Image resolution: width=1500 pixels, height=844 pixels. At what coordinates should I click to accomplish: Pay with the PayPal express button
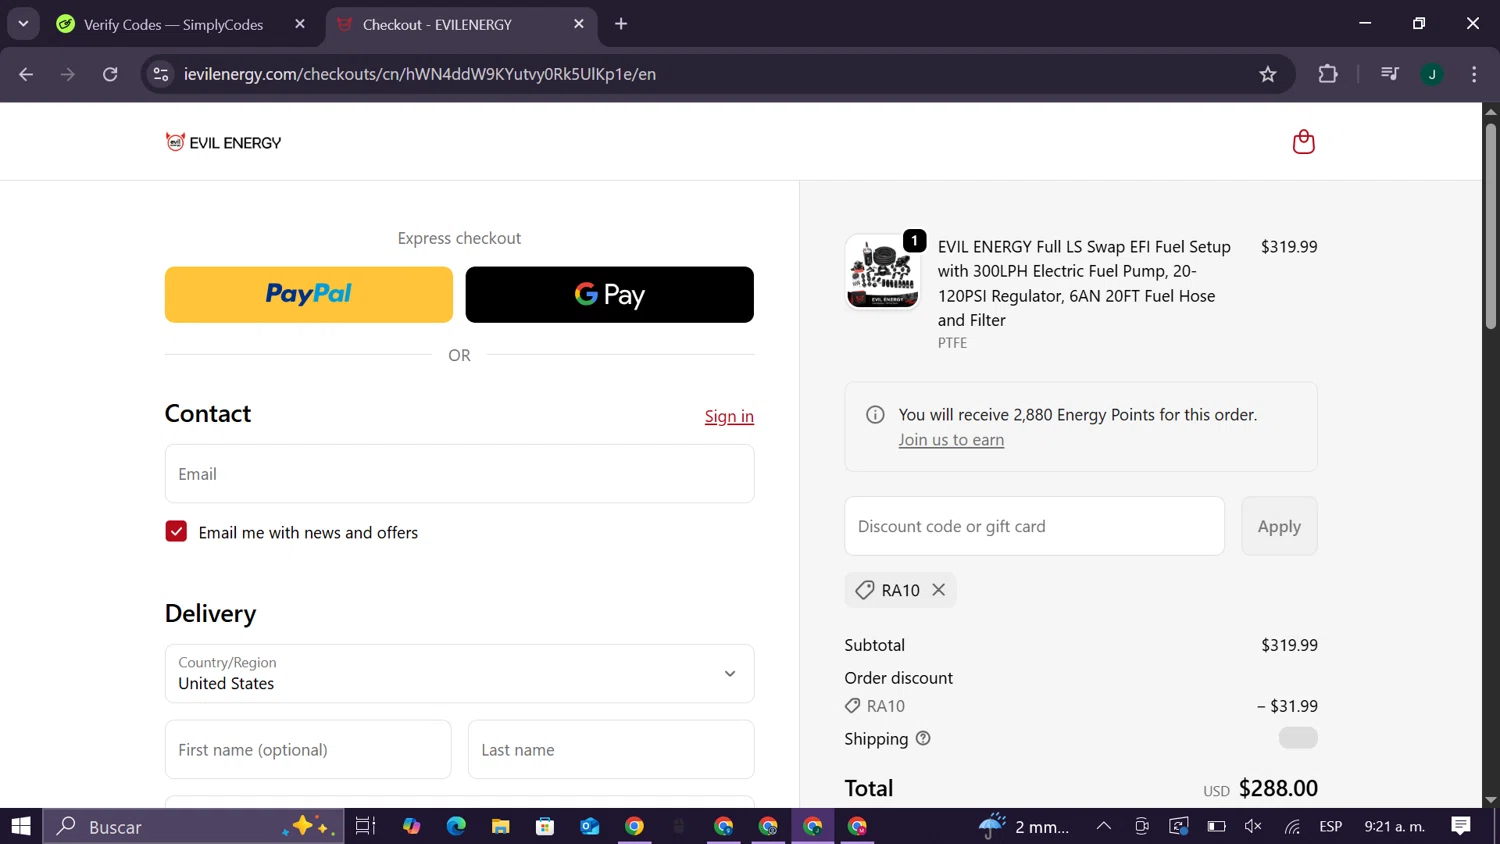pos(308,294)
